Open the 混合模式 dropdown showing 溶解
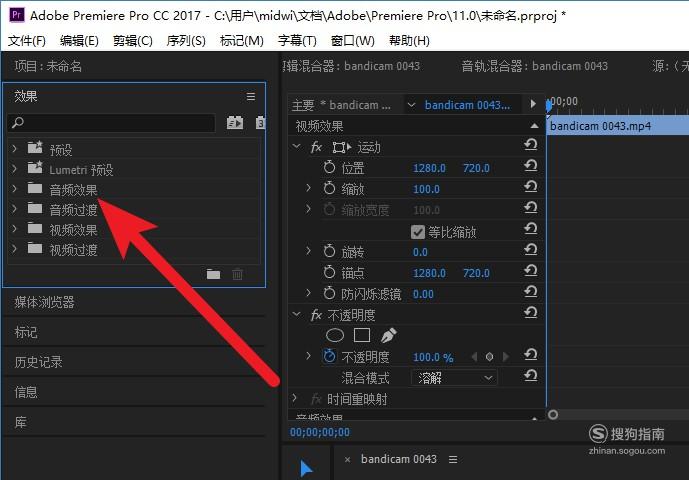689x480 pixels. [454, 378]
